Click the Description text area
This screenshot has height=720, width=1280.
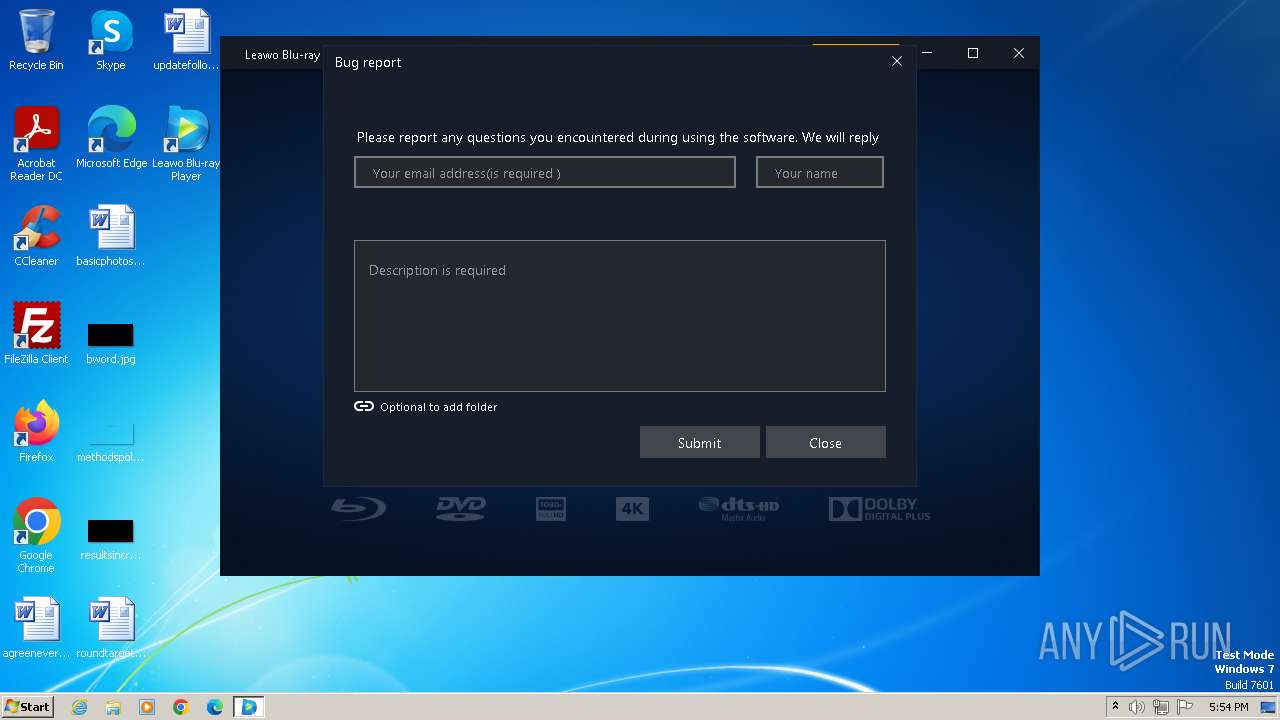click(620, 316)
